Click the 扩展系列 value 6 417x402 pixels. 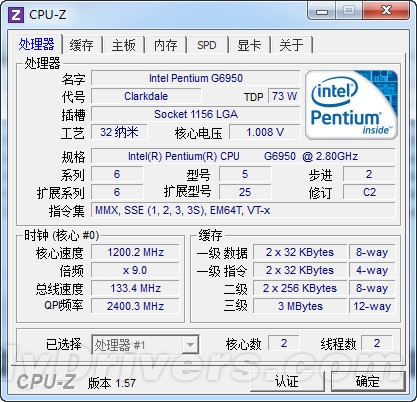pos(117,192)
